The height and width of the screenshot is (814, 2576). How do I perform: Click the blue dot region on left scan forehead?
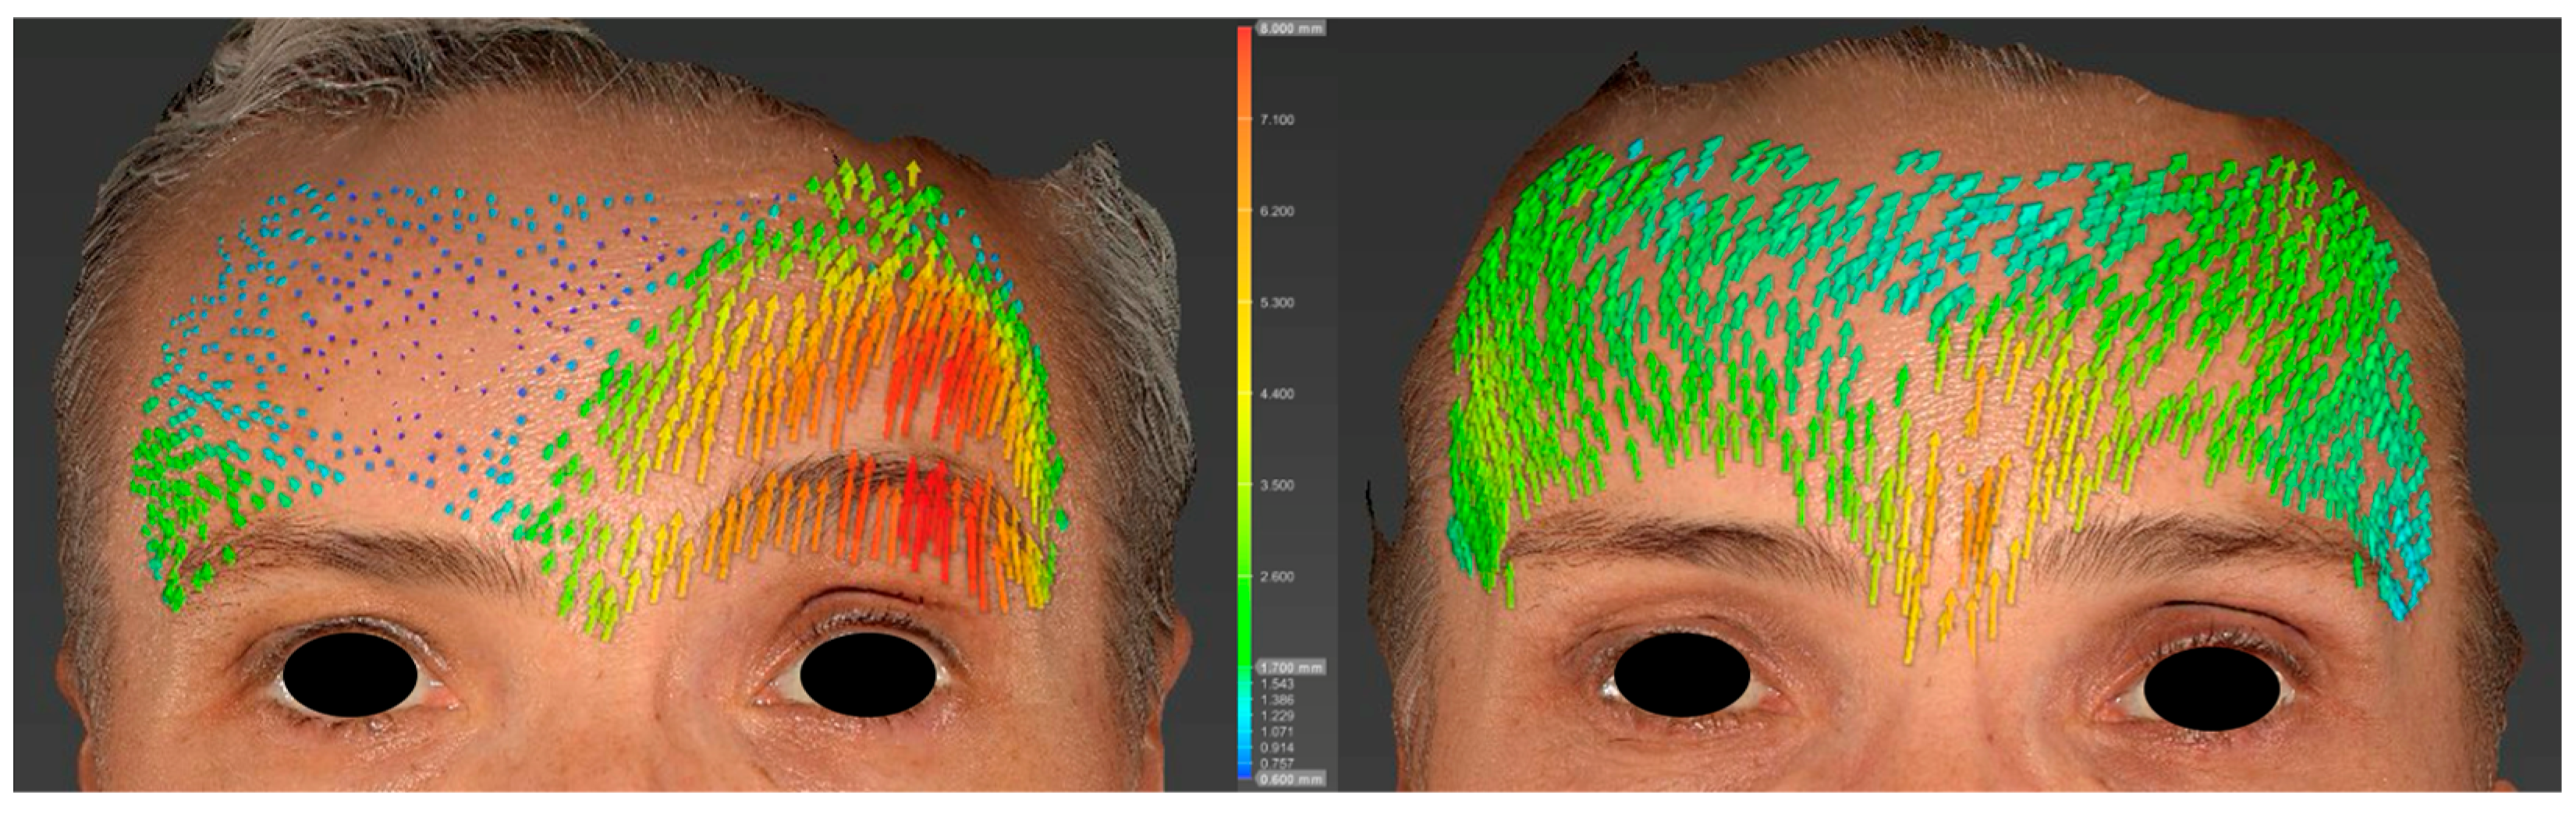coord(400,330)
